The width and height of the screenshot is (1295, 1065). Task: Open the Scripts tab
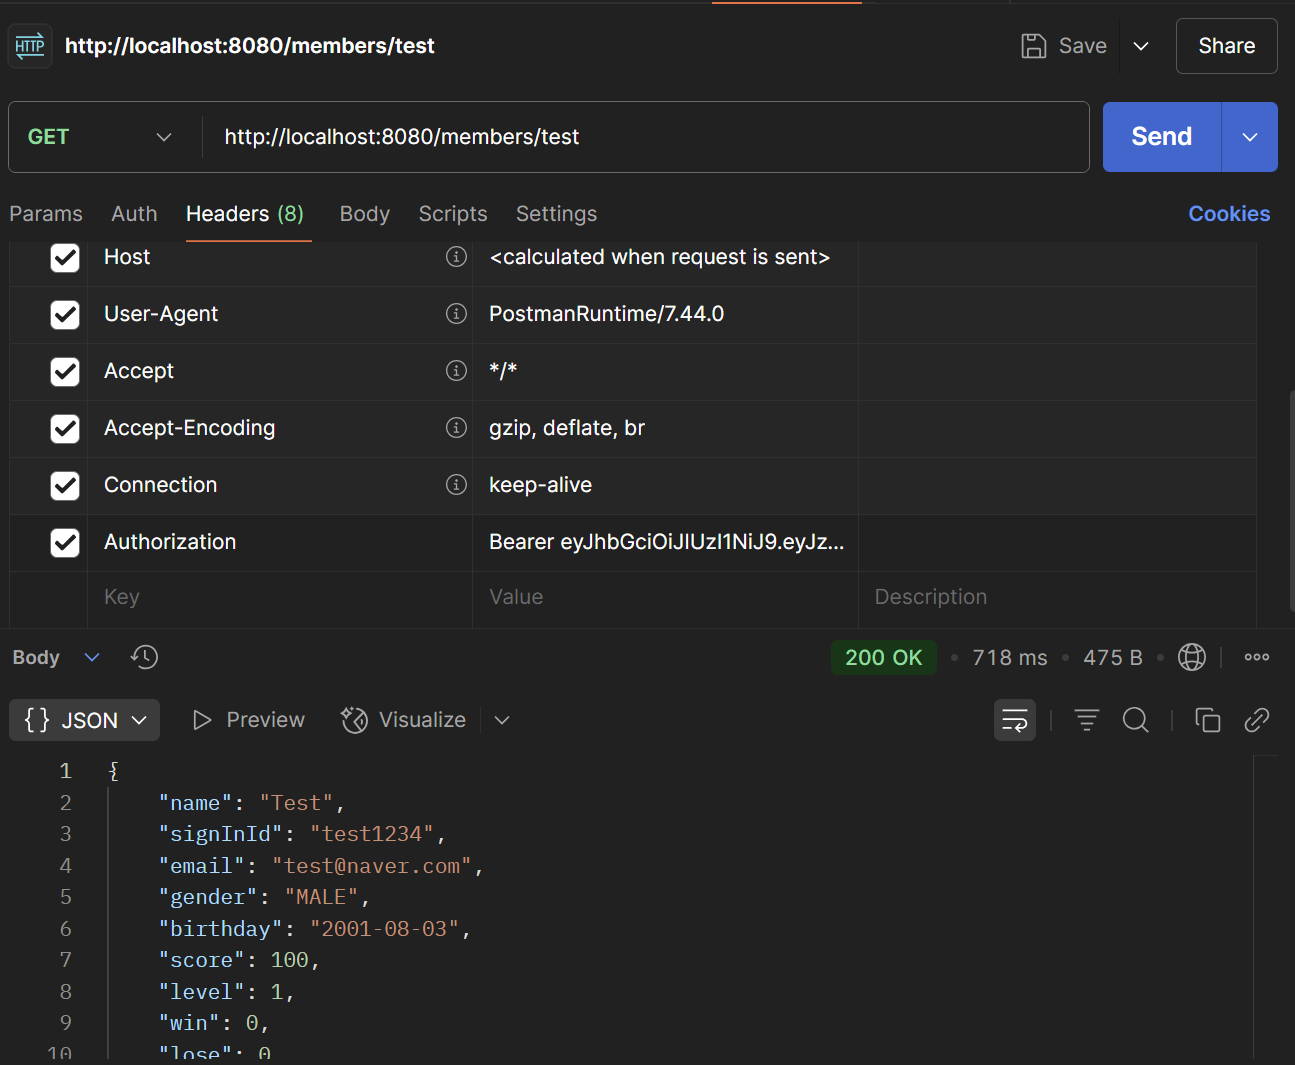pyautogui.click(x=453, y=214)
